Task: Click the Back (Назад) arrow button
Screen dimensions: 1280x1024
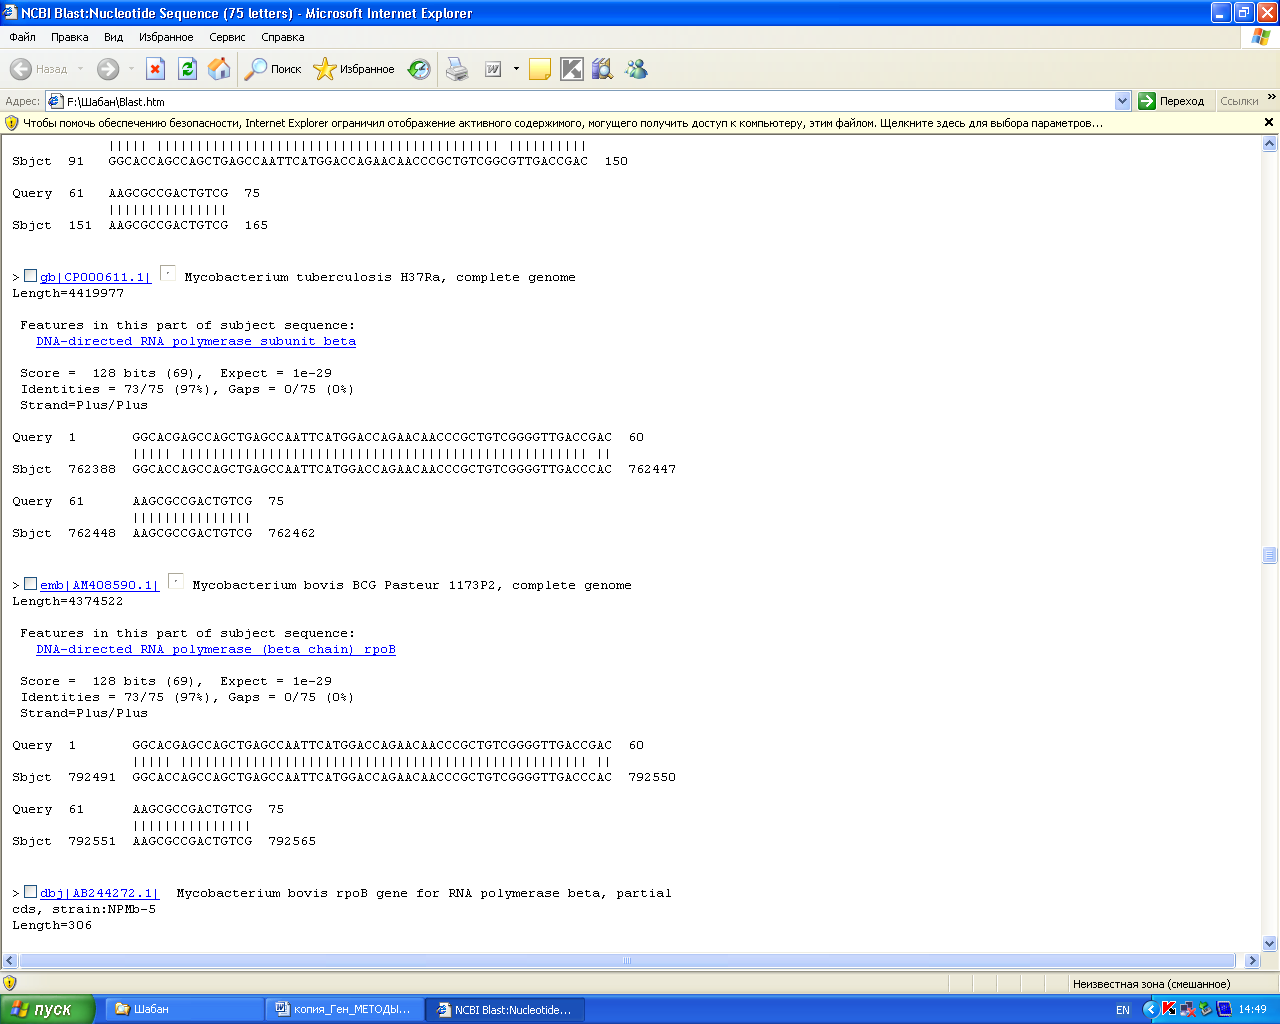Action: (x=38, y=69)
